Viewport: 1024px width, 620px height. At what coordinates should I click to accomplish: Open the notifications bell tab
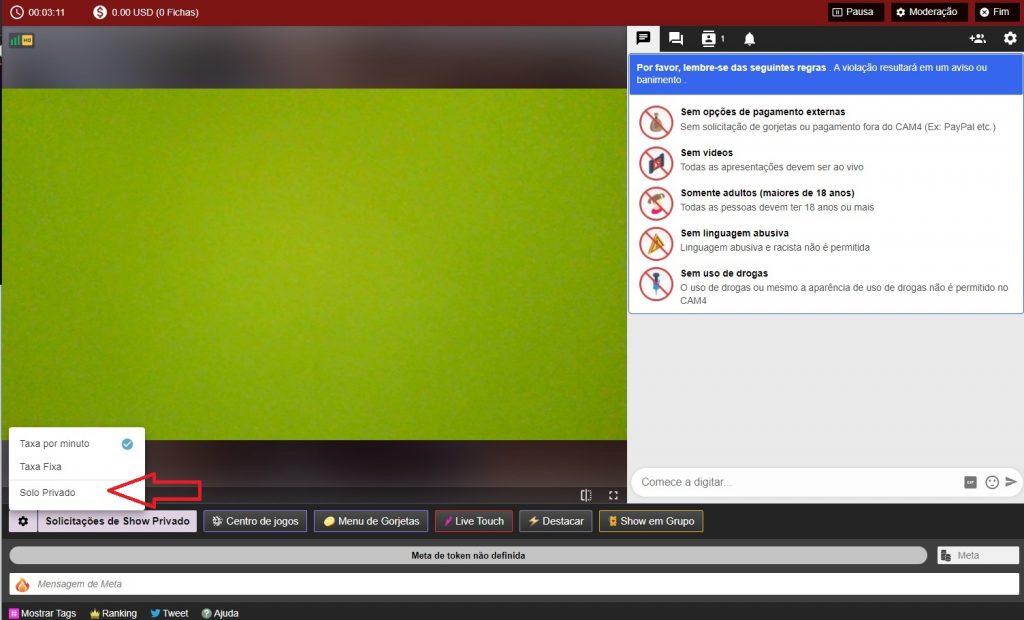pos(749,39)
